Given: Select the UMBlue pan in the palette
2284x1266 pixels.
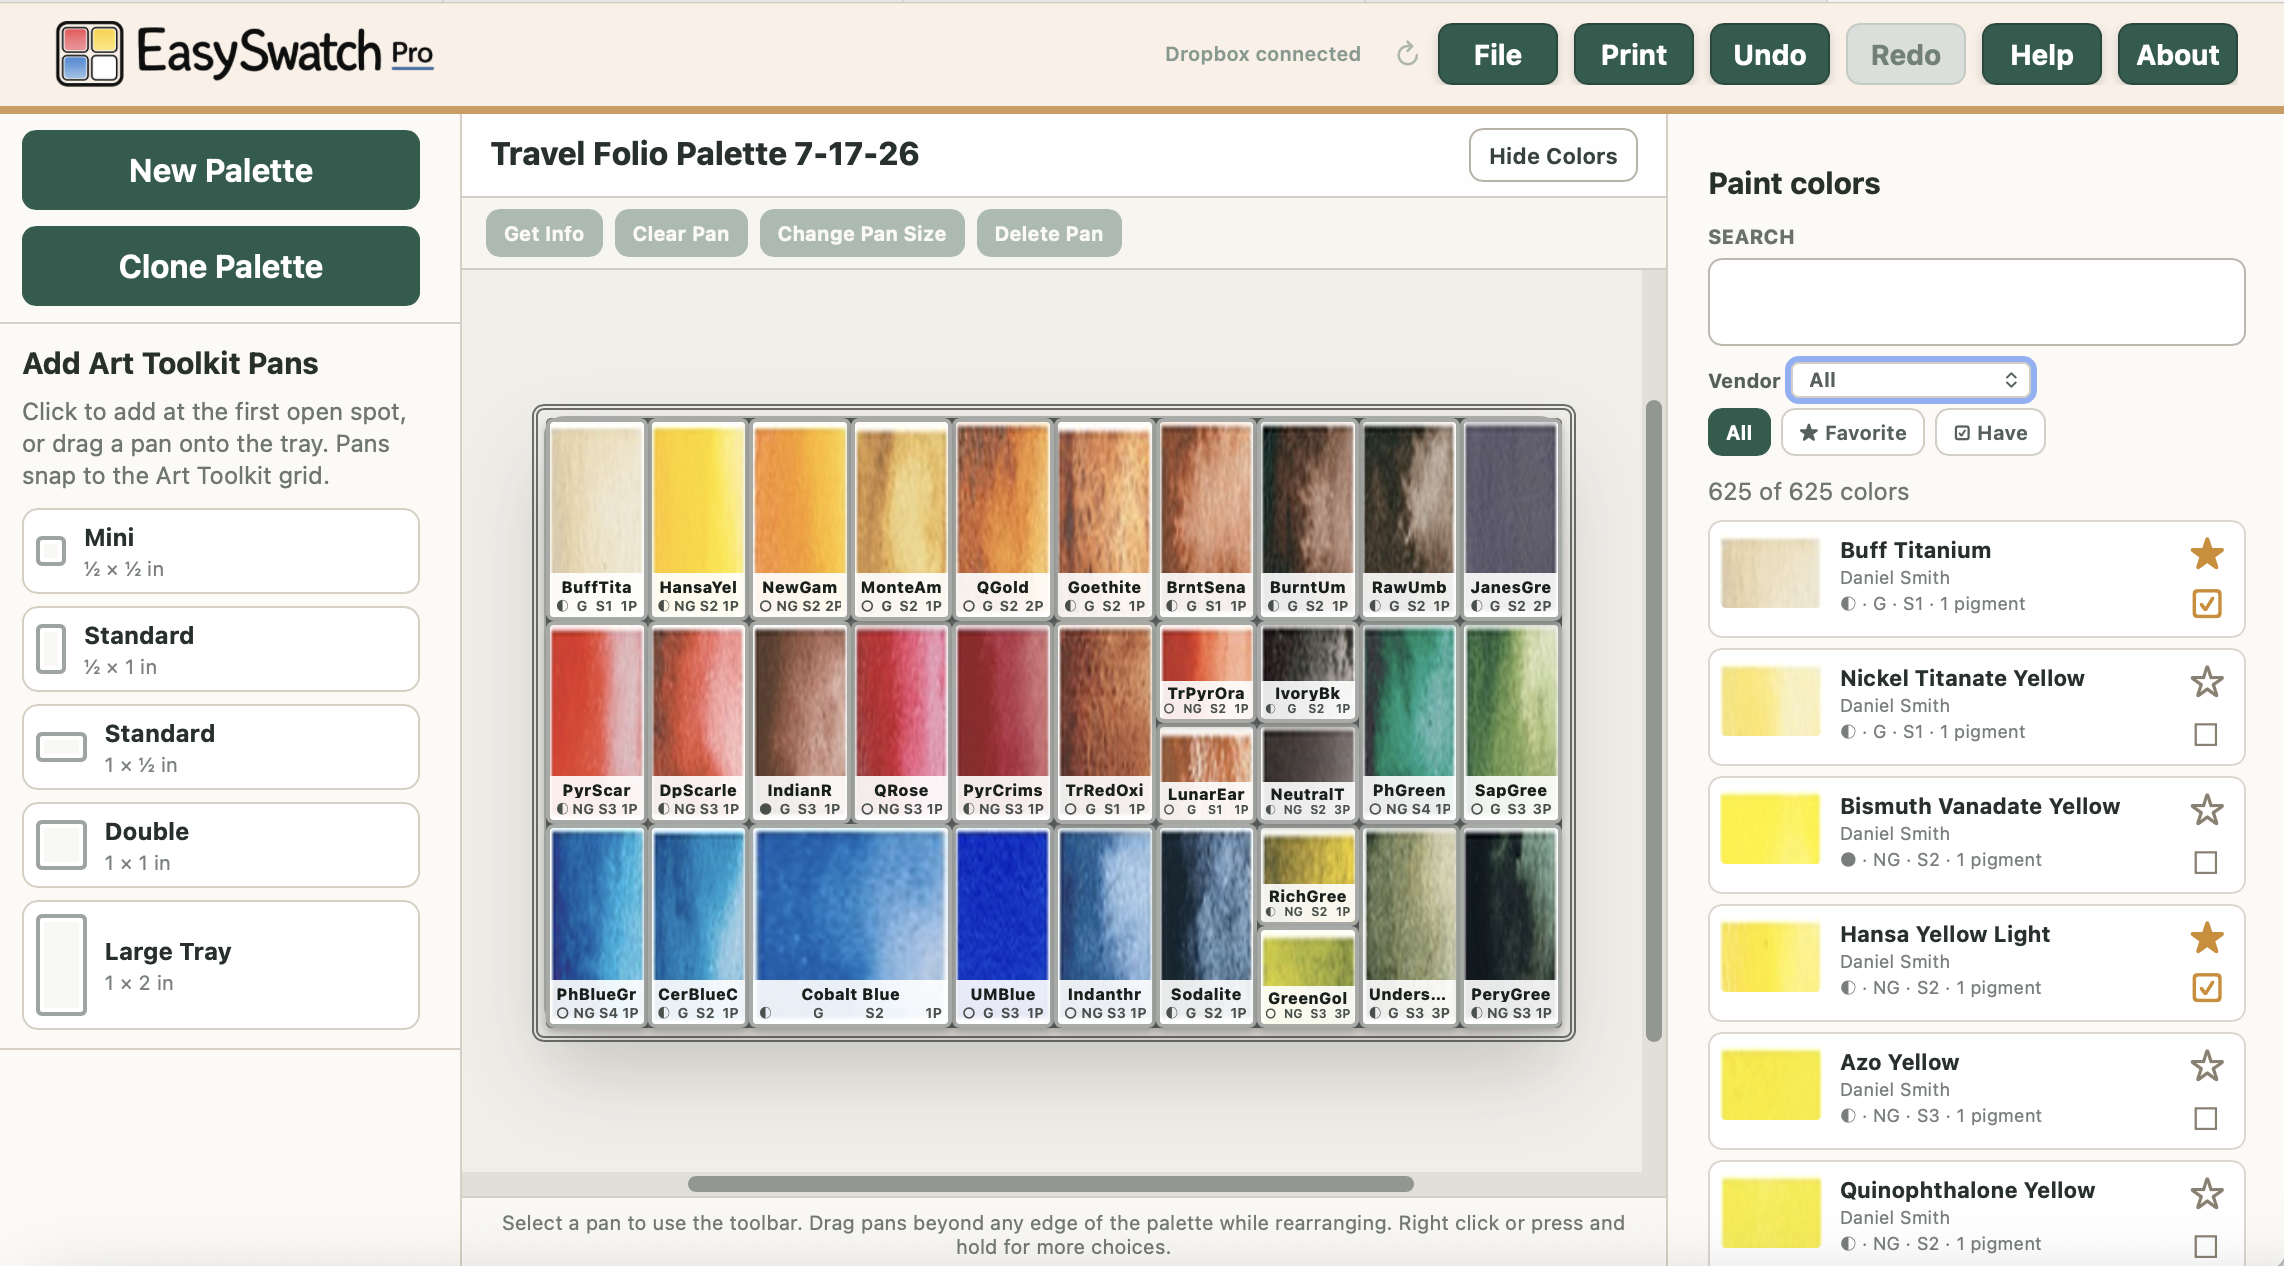Looking at the screenshot, I should 1003,925.
